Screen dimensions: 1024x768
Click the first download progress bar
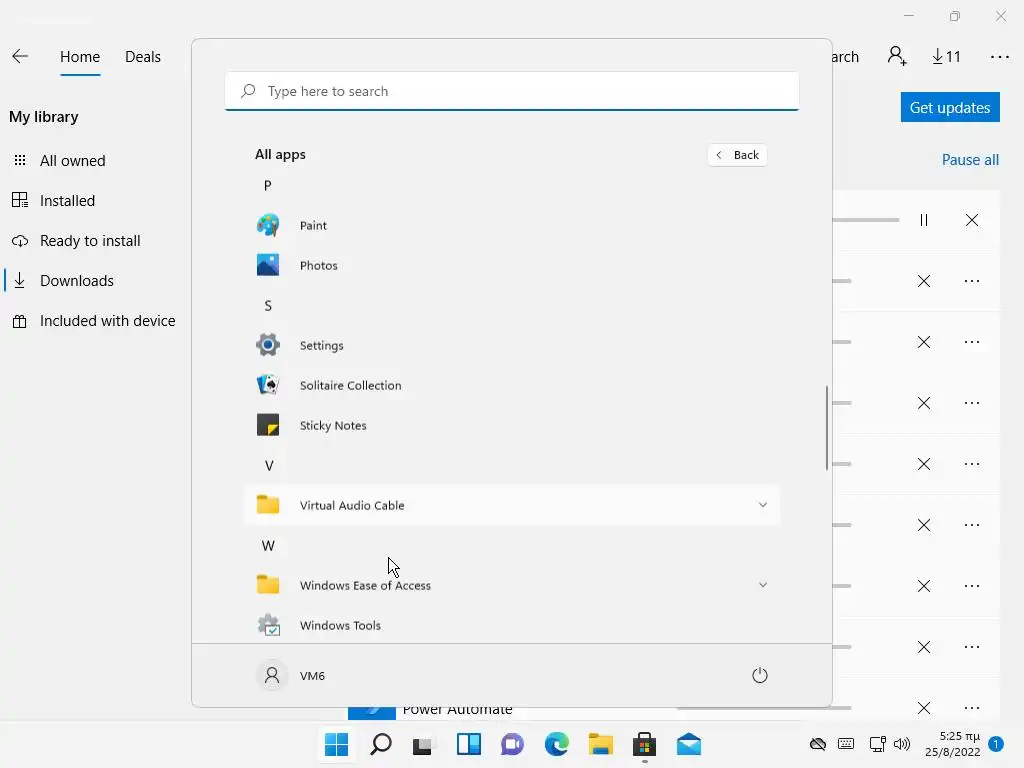(866, 220)
